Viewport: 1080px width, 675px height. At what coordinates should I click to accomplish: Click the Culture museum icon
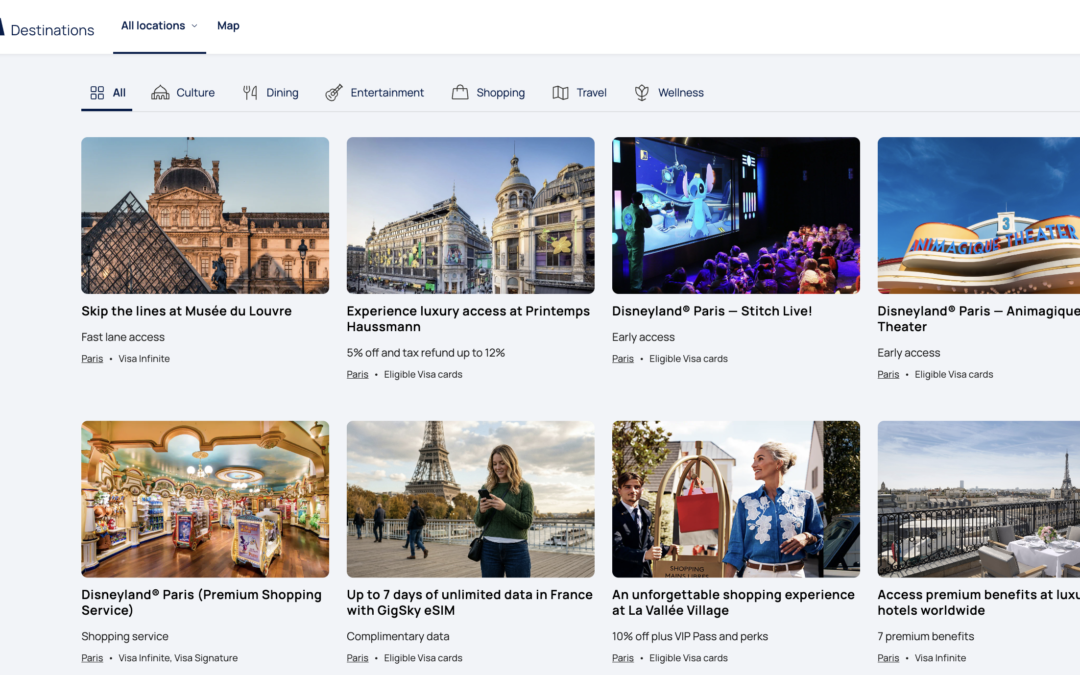(160, 92)
